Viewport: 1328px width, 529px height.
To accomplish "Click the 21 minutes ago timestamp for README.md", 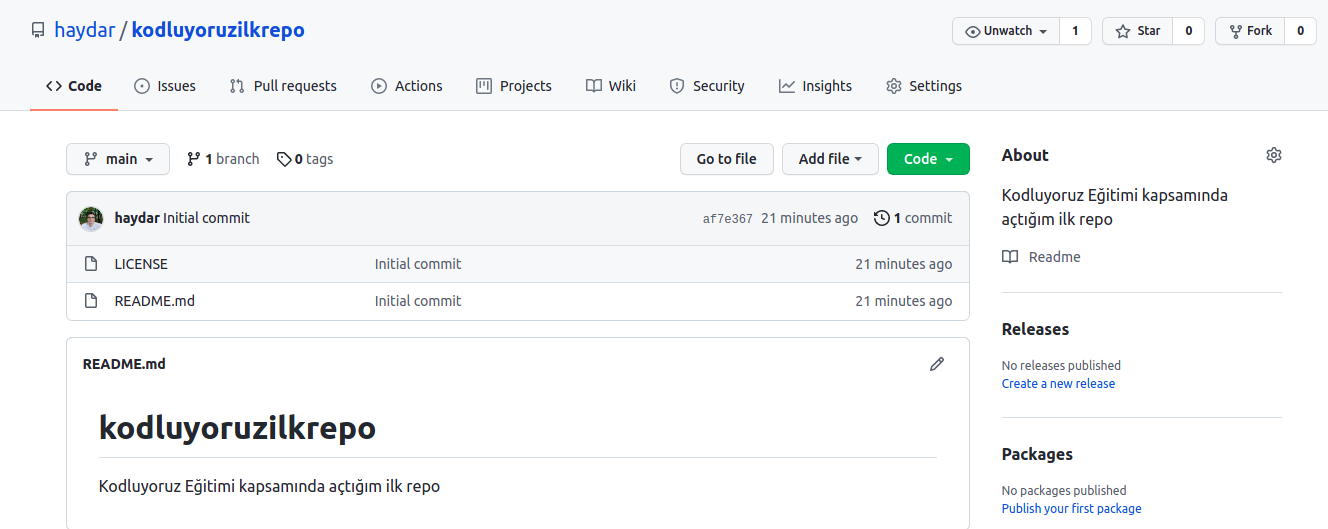I will coord(904,301).
